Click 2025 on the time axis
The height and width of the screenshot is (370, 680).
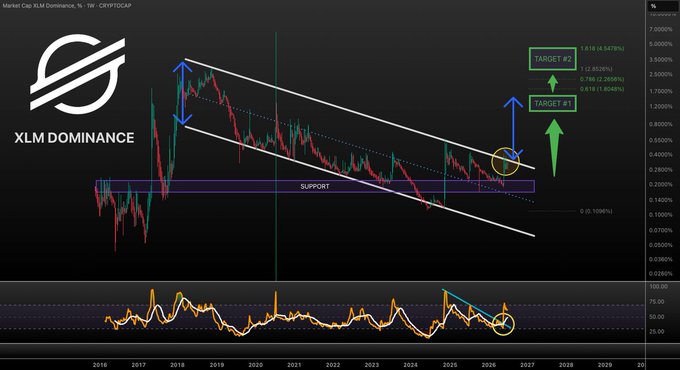click(450, 365)
